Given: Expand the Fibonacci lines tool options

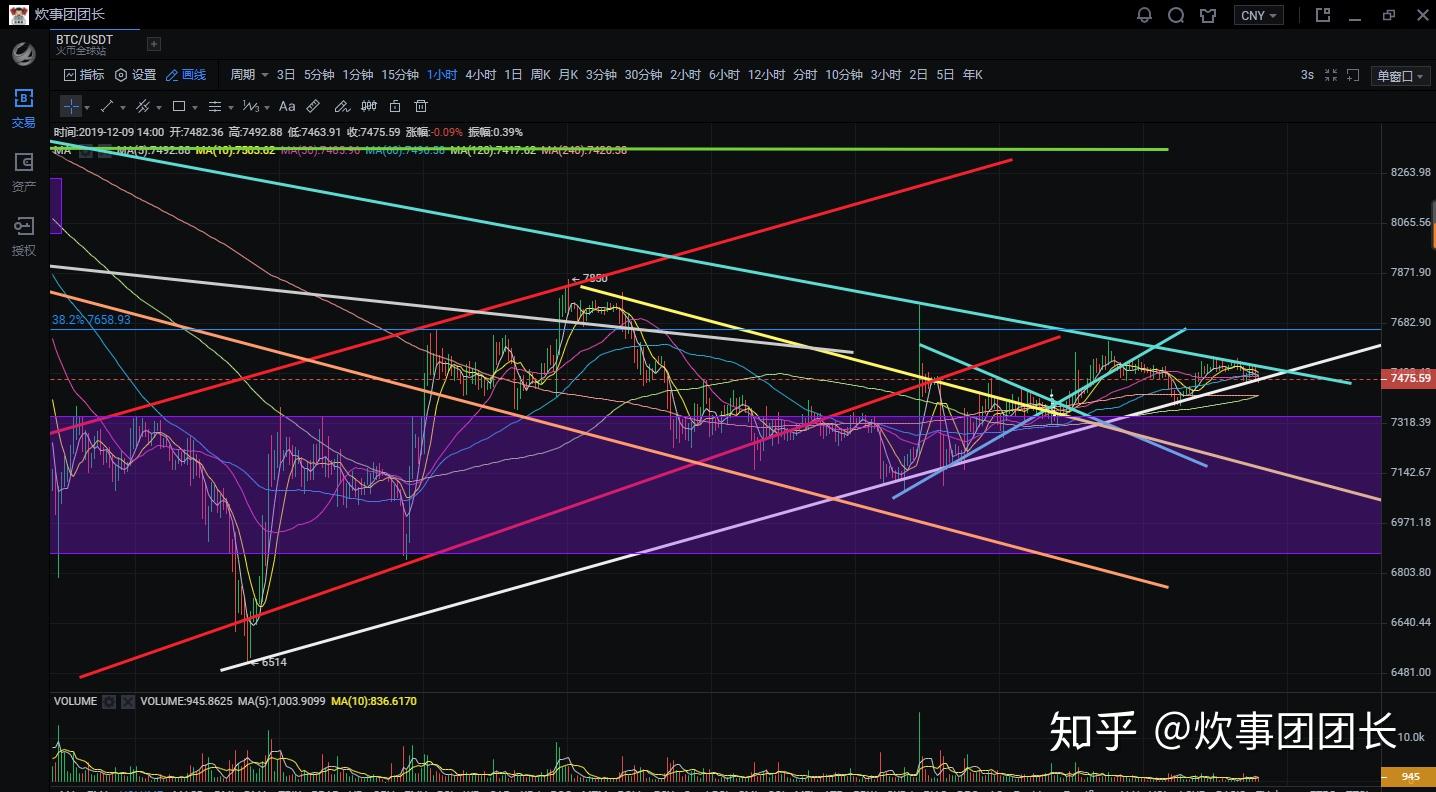Looking at the screenshot, I should coord(231,107).
